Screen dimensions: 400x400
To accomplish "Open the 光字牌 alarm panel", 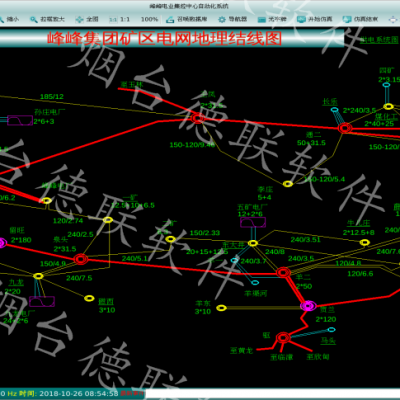I will pyautogui.click(x=272, y=19).
